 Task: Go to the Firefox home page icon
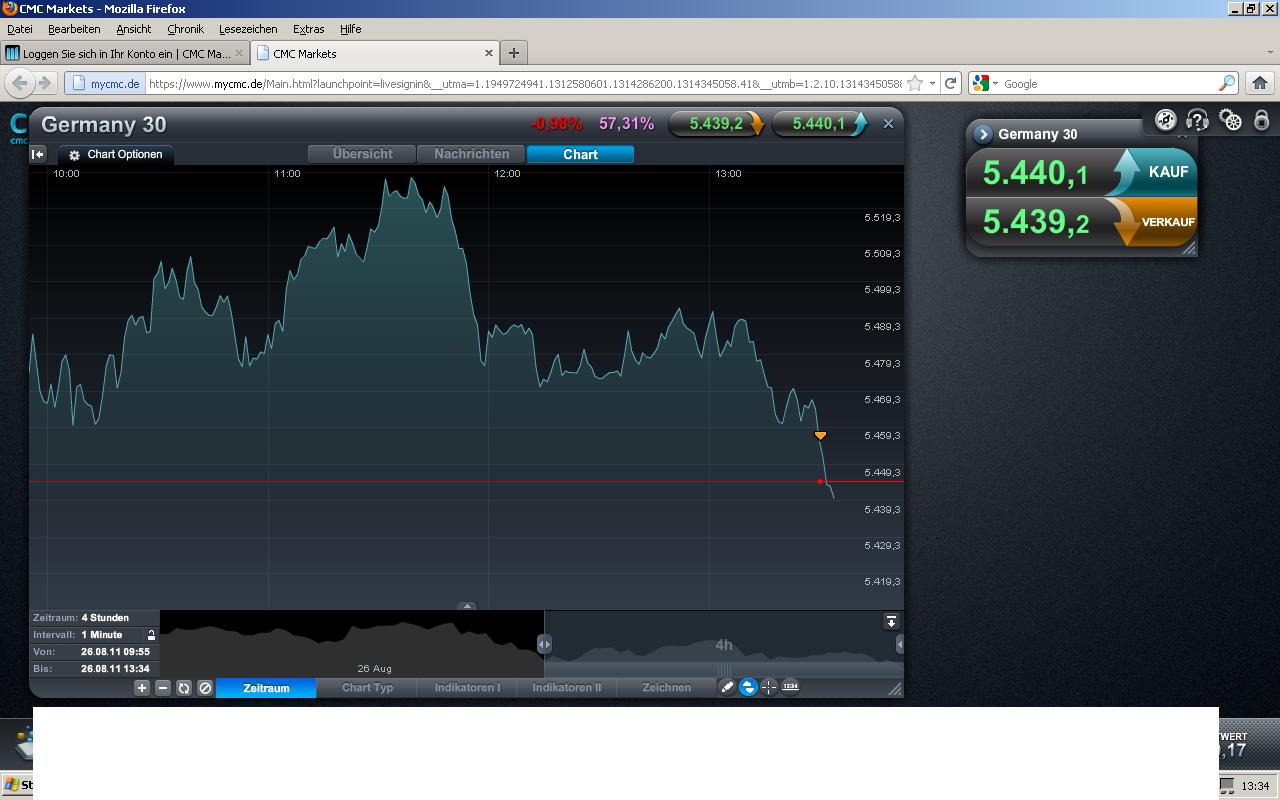(x=1260, y=83)
